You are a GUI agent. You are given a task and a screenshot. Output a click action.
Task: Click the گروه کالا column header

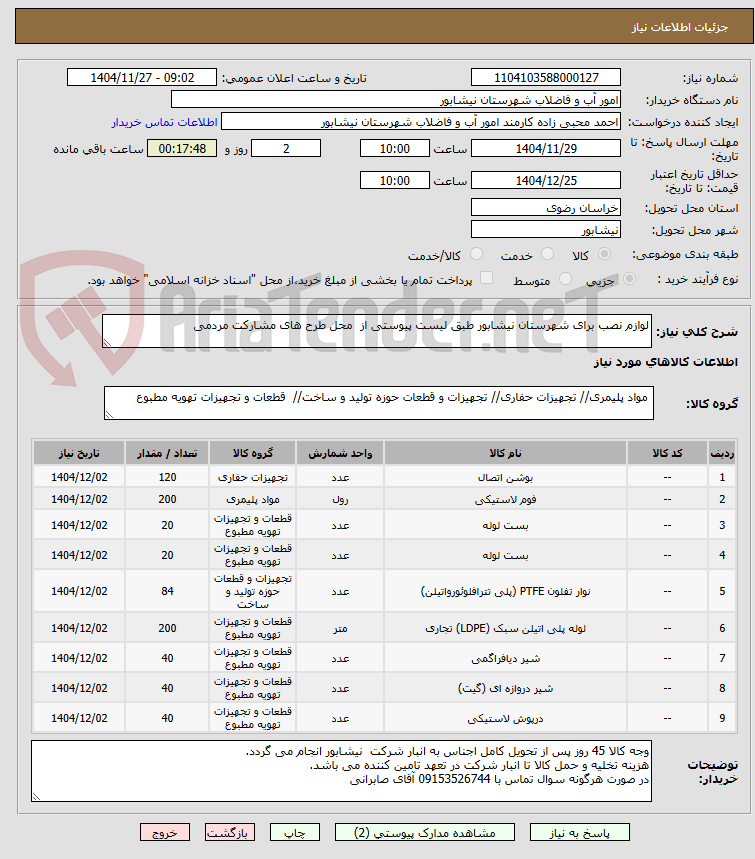253,453
